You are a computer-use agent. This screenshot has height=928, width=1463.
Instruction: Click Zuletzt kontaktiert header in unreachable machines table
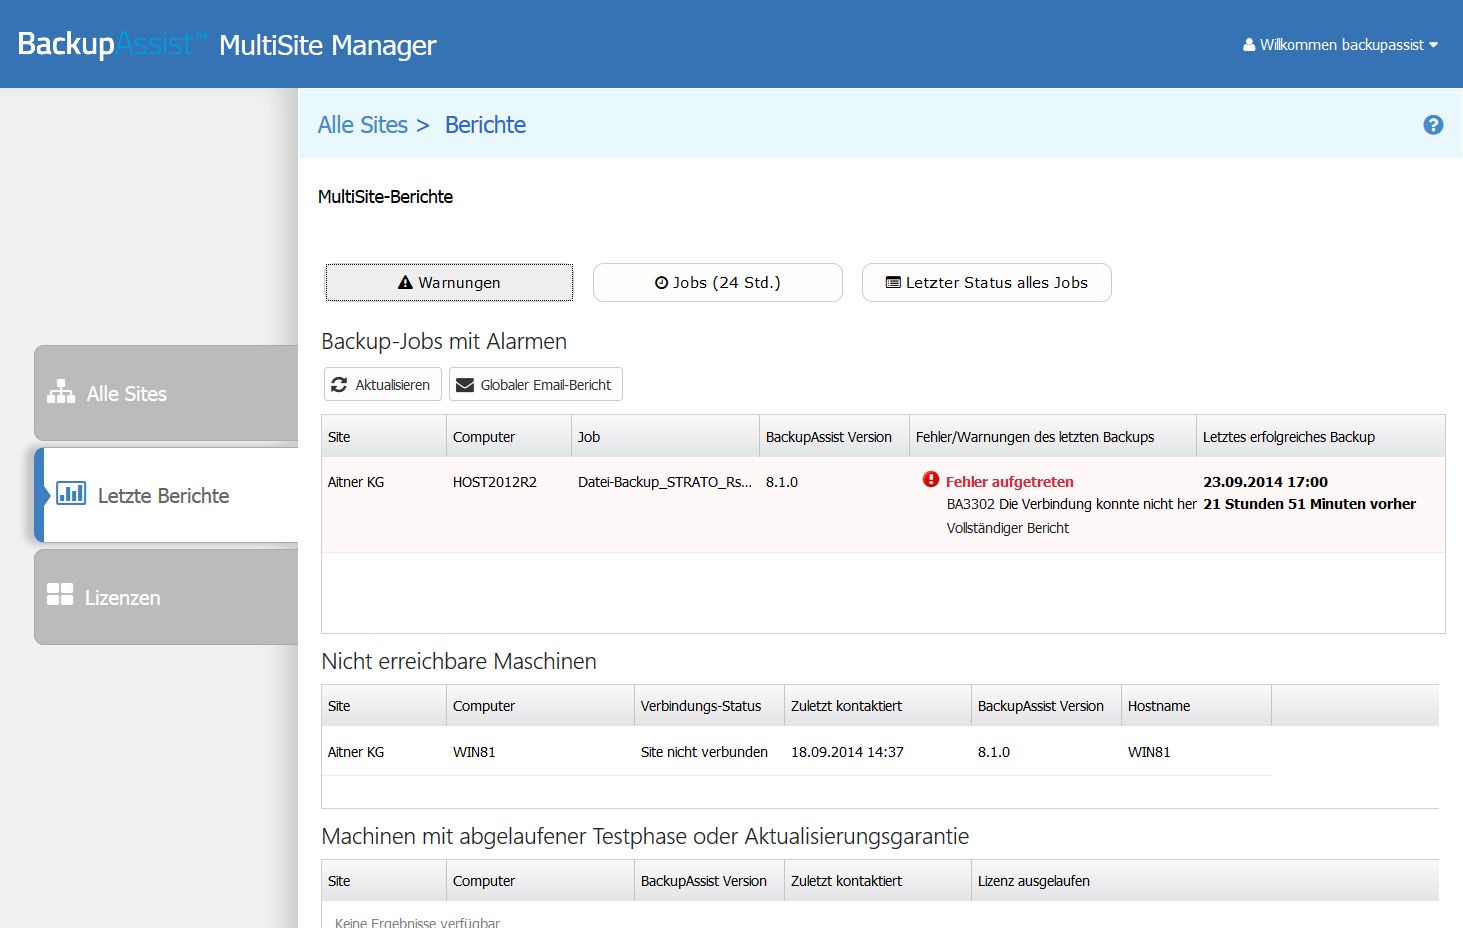[877, 706]
